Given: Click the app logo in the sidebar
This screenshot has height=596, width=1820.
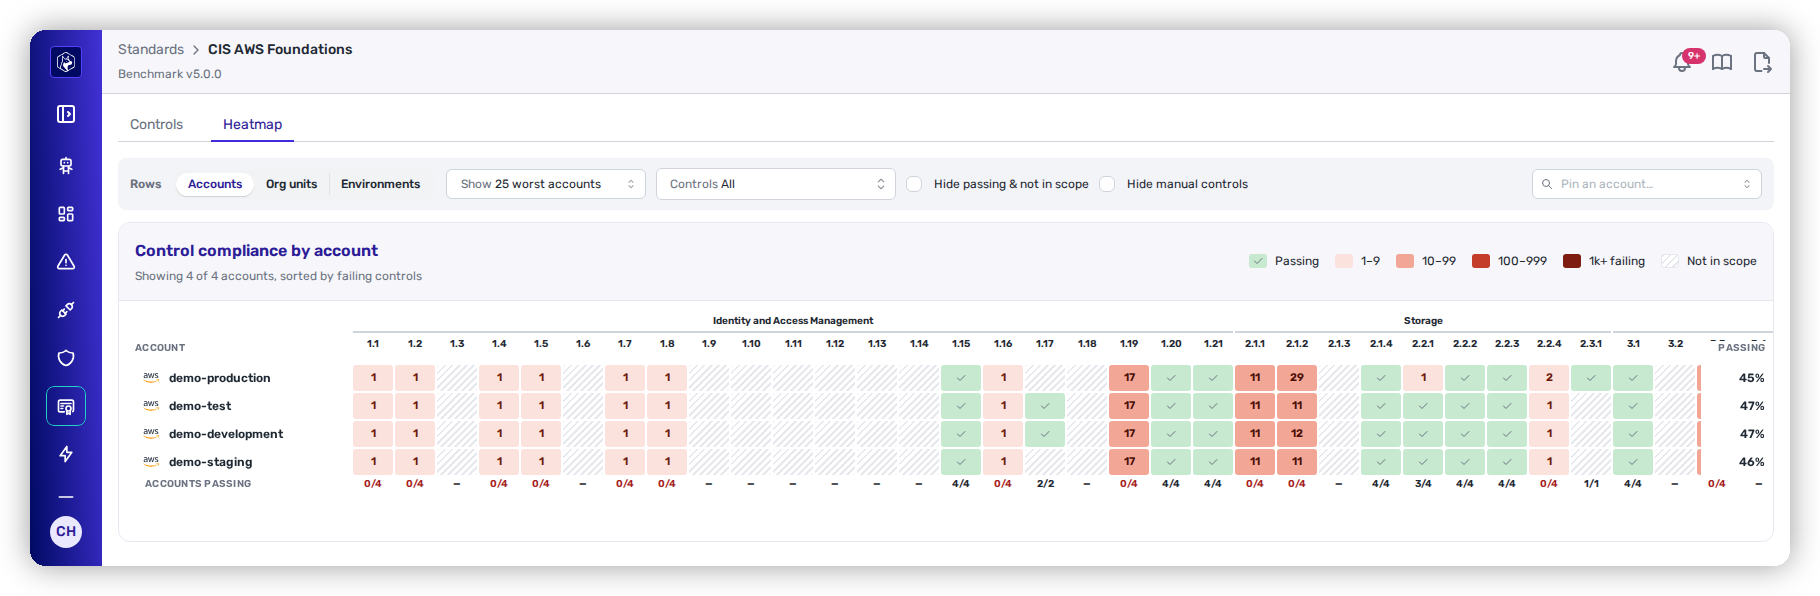Looking at the screenshot, I should coord(66,62).
